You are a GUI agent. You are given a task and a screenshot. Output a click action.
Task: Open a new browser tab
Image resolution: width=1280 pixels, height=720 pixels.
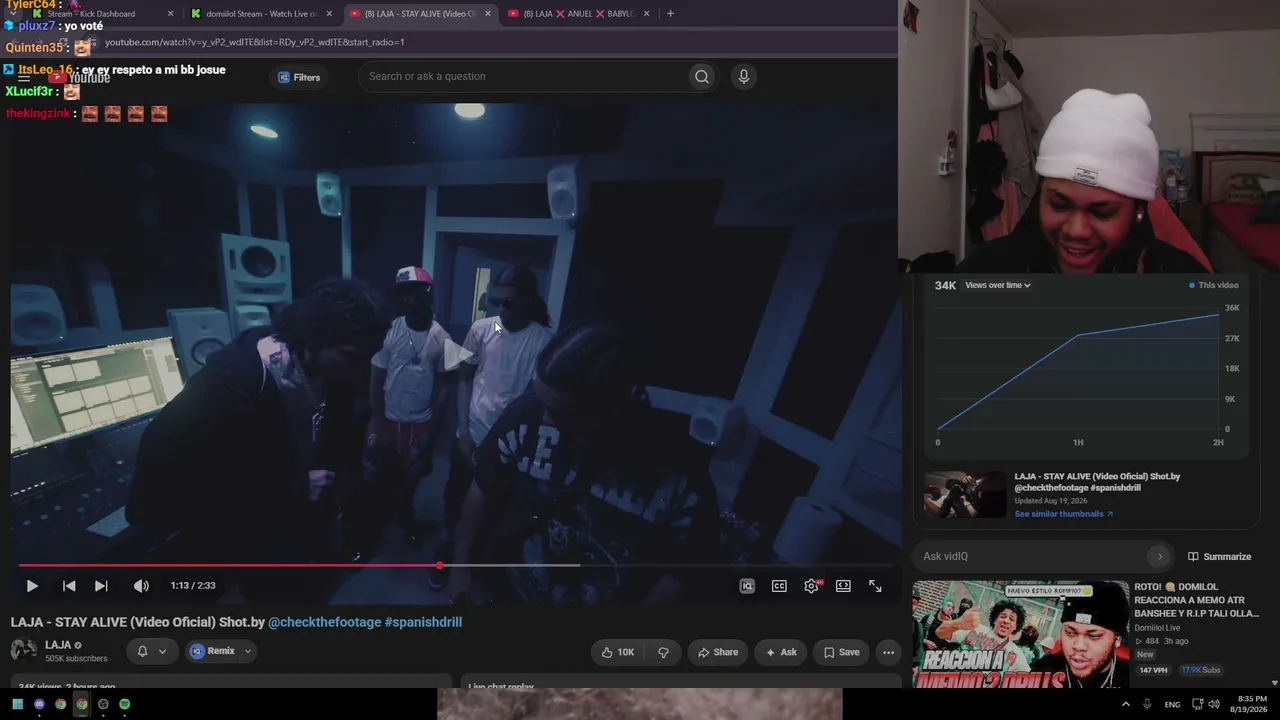coord(670,14)
